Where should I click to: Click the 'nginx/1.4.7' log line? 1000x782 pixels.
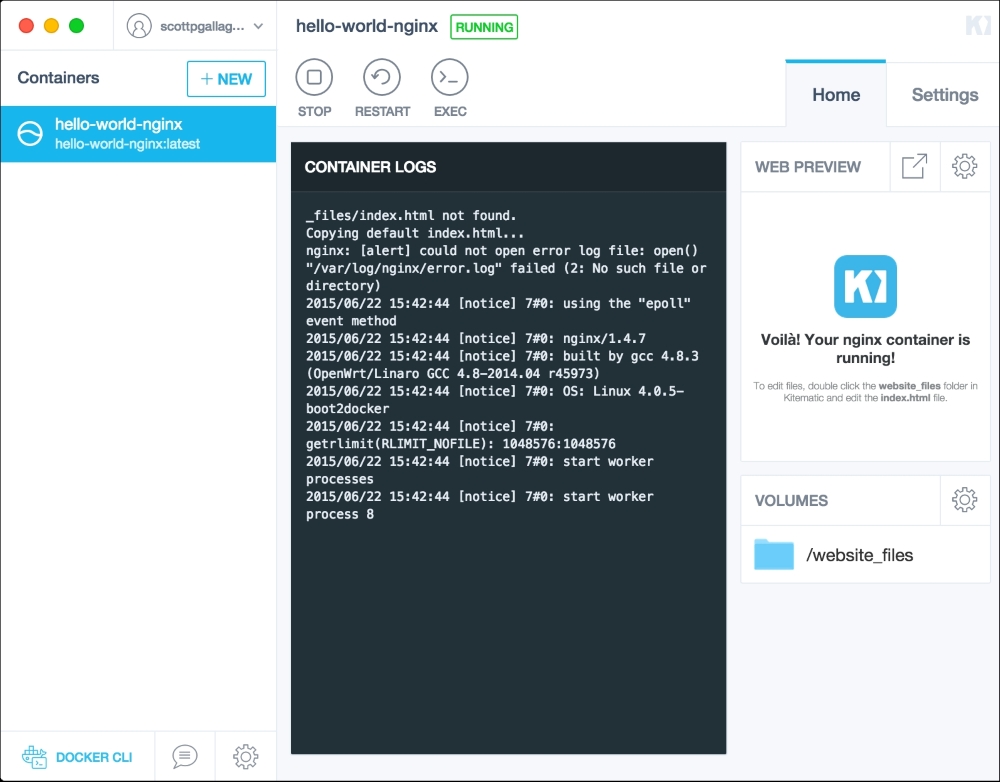pyautogui.click(x=476, y=338)
